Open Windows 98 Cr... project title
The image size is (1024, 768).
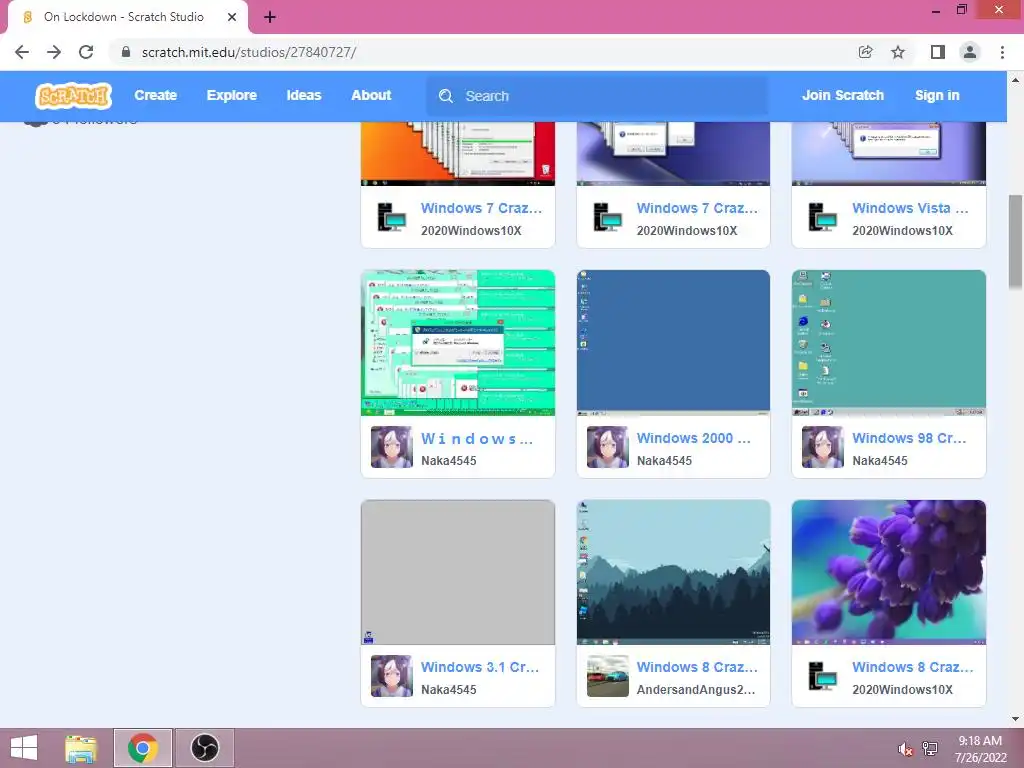coord(909,438)
